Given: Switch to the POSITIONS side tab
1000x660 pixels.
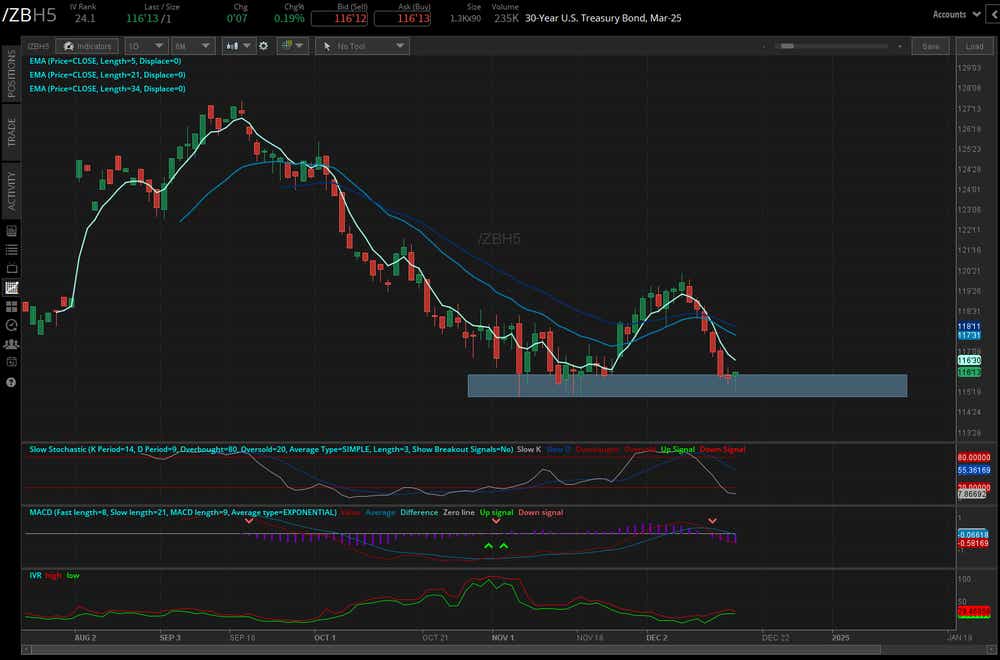Looking at the screenshot, I should coord(11,73).
